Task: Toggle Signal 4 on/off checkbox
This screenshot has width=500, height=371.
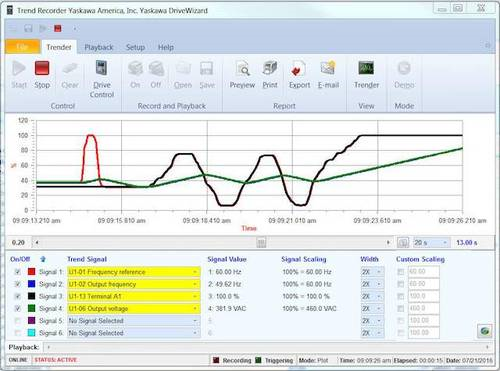Action: pos(18,309)
